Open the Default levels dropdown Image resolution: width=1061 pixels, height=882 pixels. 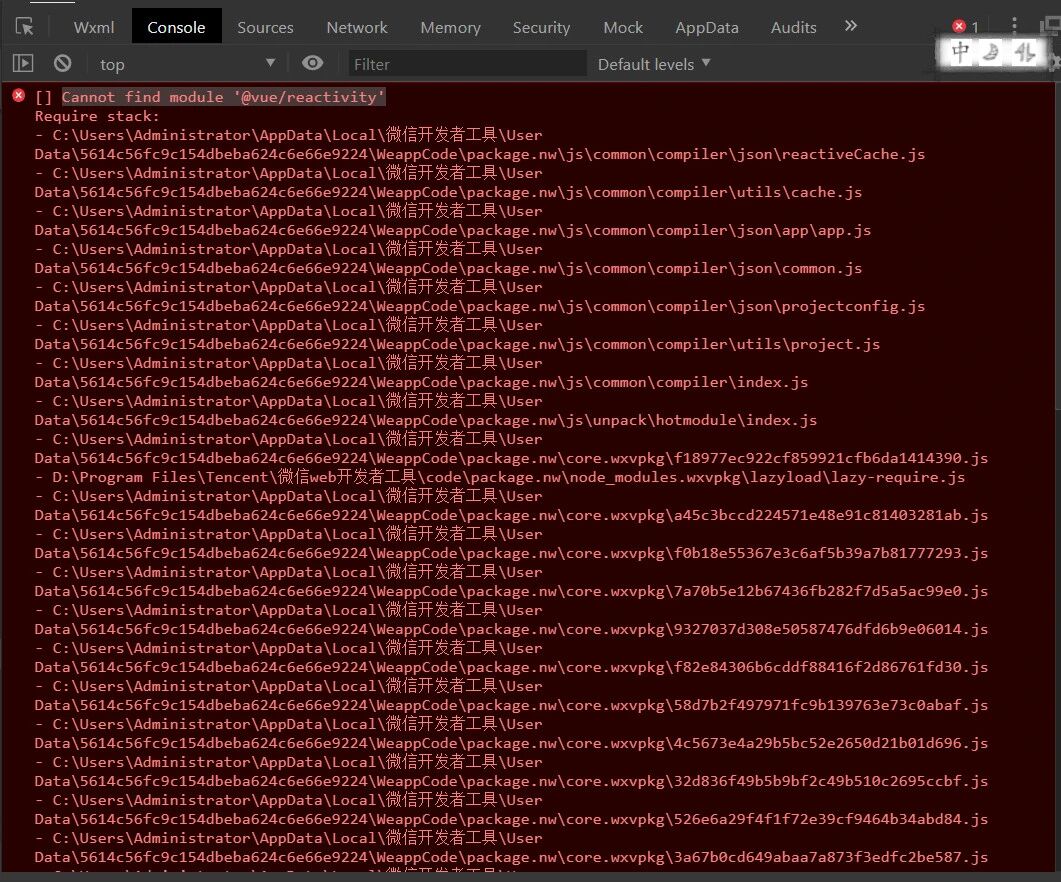(654, 64)
